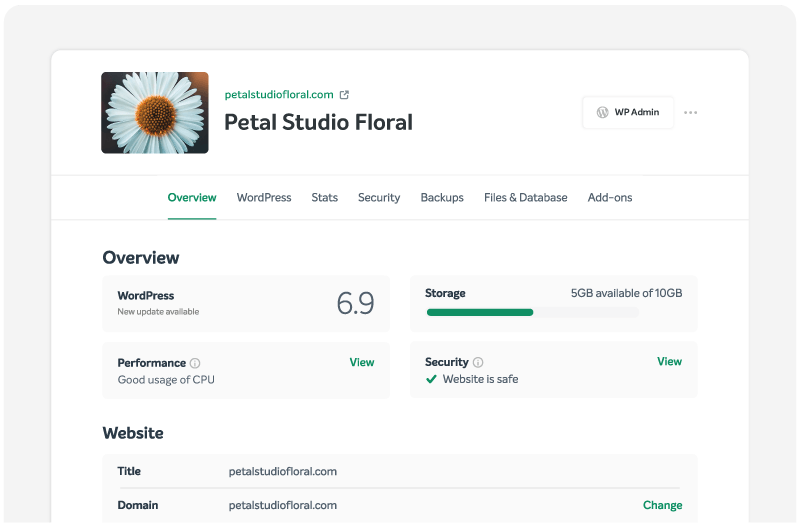Viewport: 800px width, 528px height.
Task: Open external link icon beside petalstudiofloral.com
Action: pyautogui.click(x=344, y=95)
